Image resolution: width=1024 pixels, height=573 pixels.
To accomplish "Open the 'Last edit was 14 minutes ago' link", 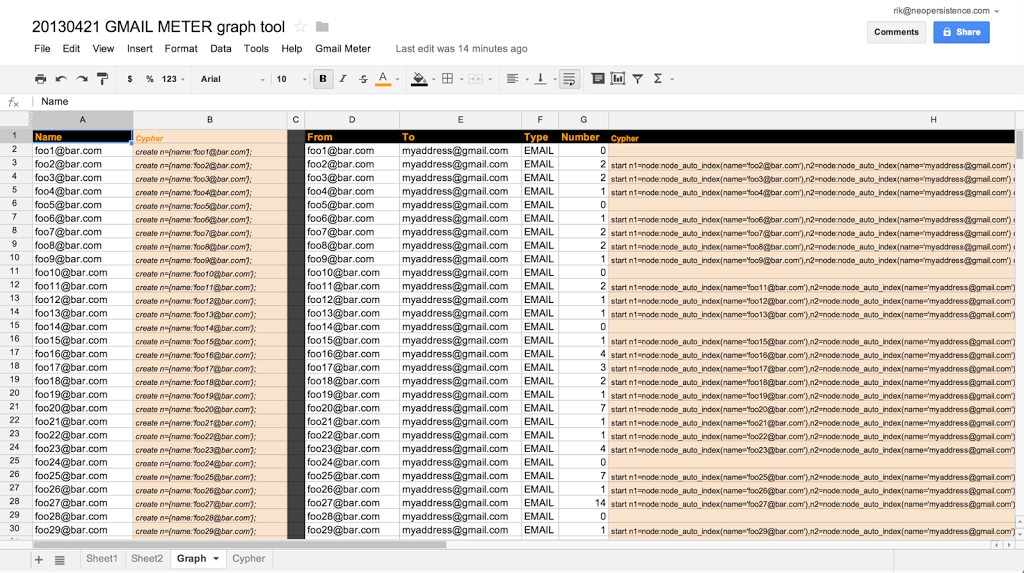I will (461, 49).
